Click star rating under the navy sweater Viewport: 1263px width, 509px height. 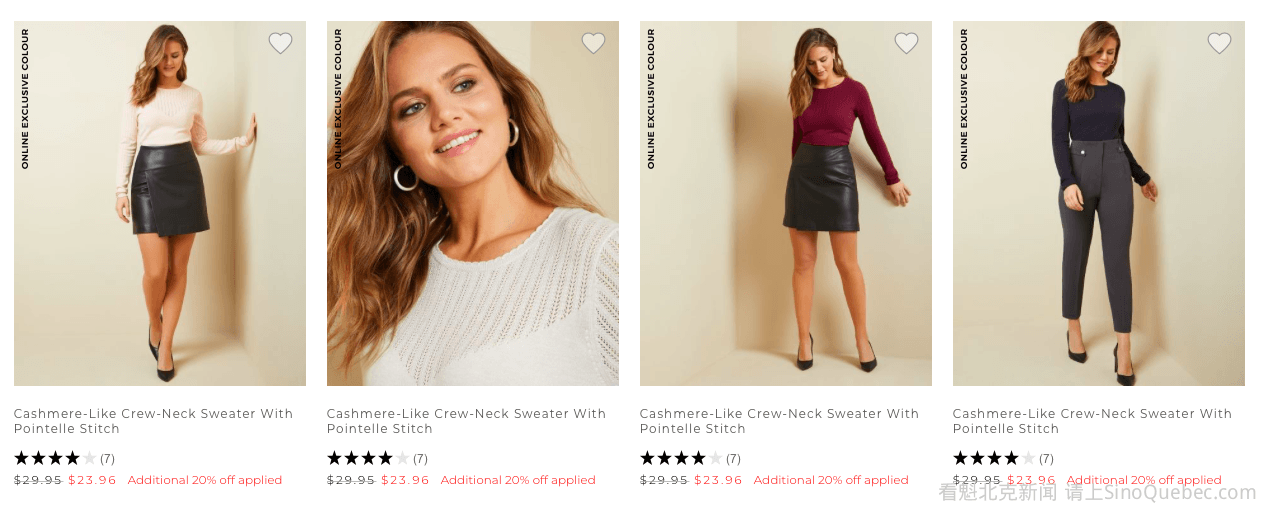pyautogui.click(x=994, y=458)
